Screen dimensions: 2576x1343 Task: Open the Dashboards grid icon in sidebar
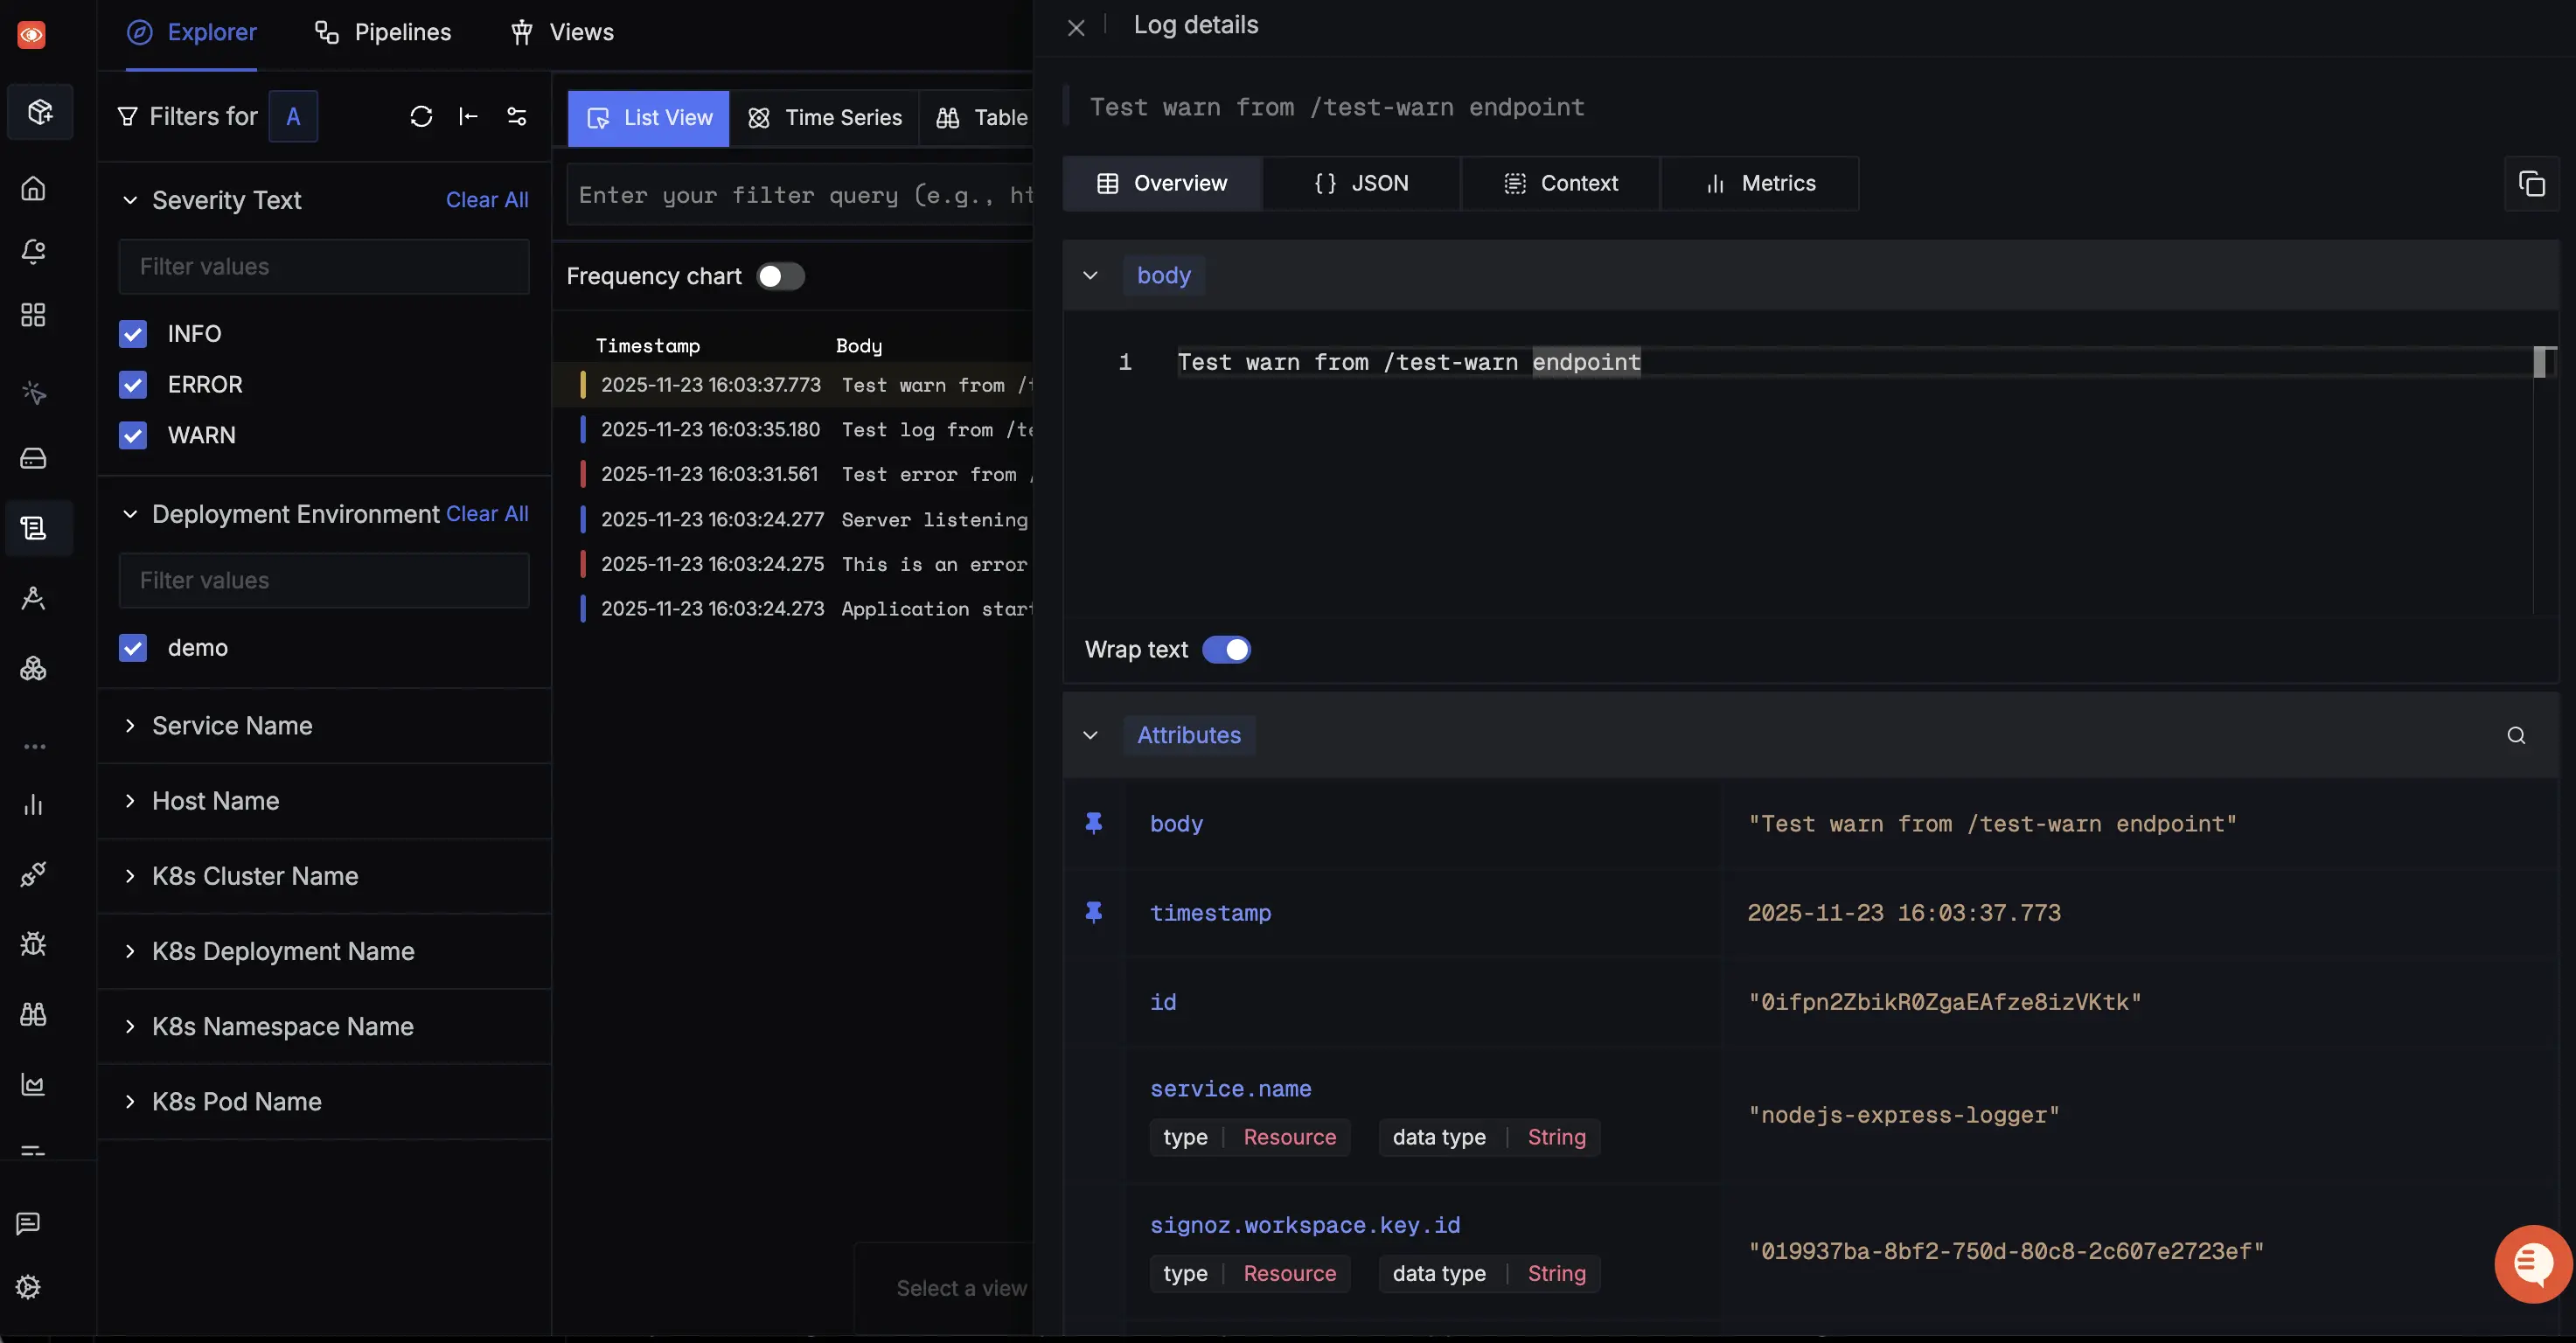point(33,314)
